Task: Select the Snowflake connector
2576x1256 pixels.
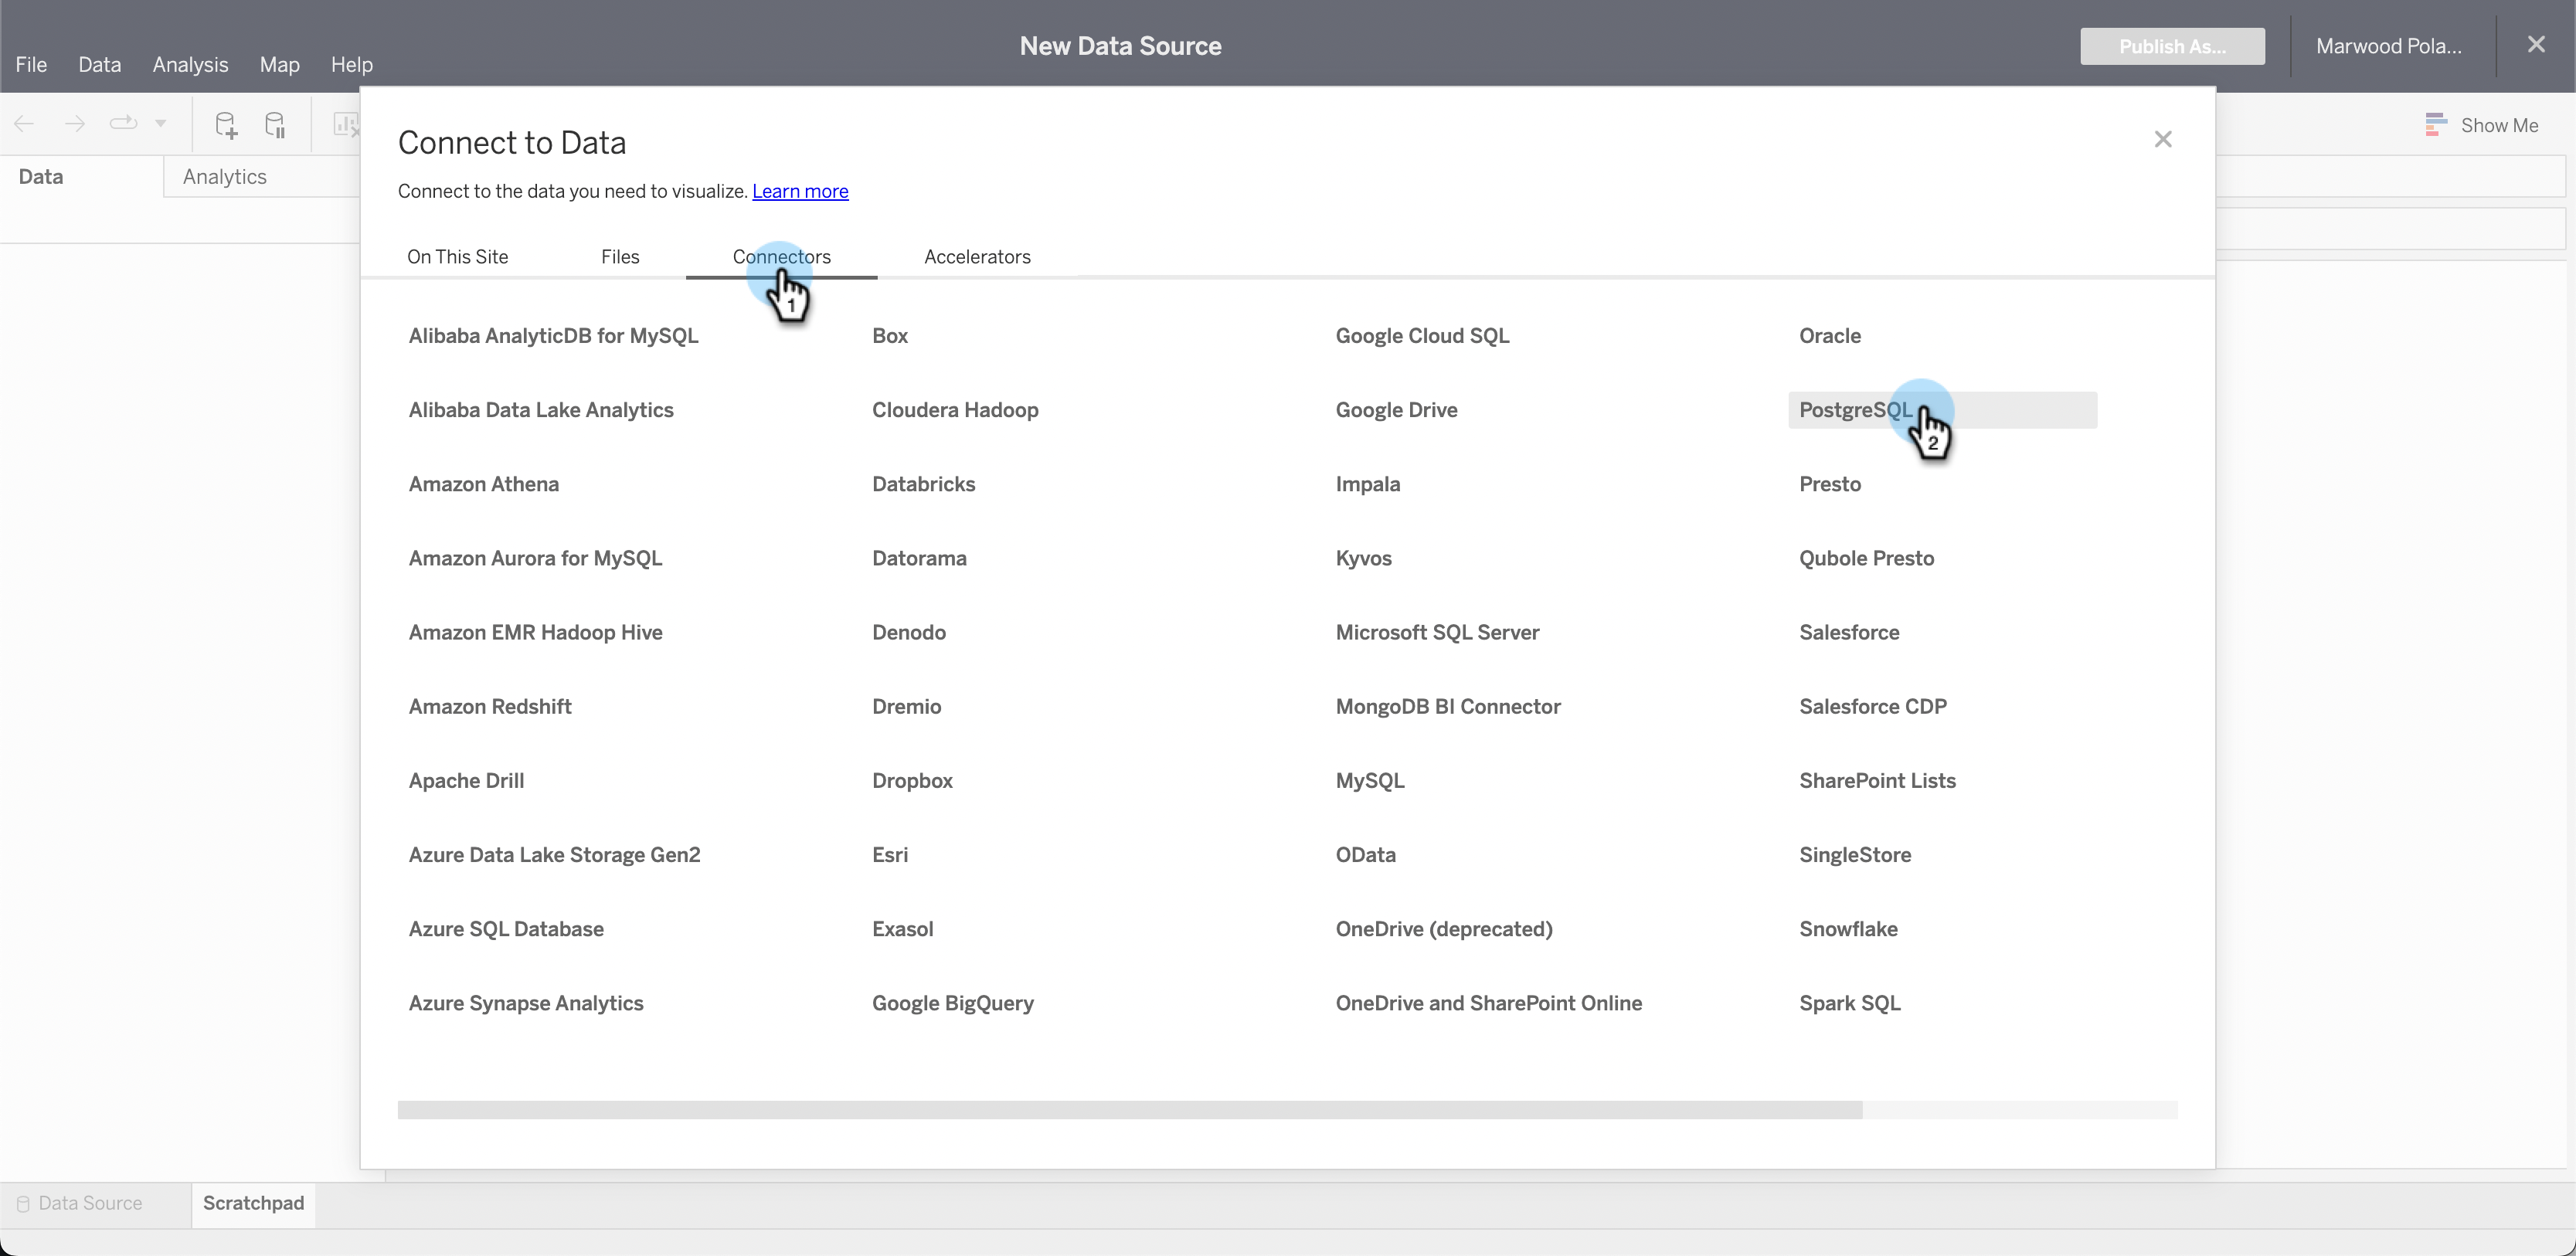Action: [1848, 929]
